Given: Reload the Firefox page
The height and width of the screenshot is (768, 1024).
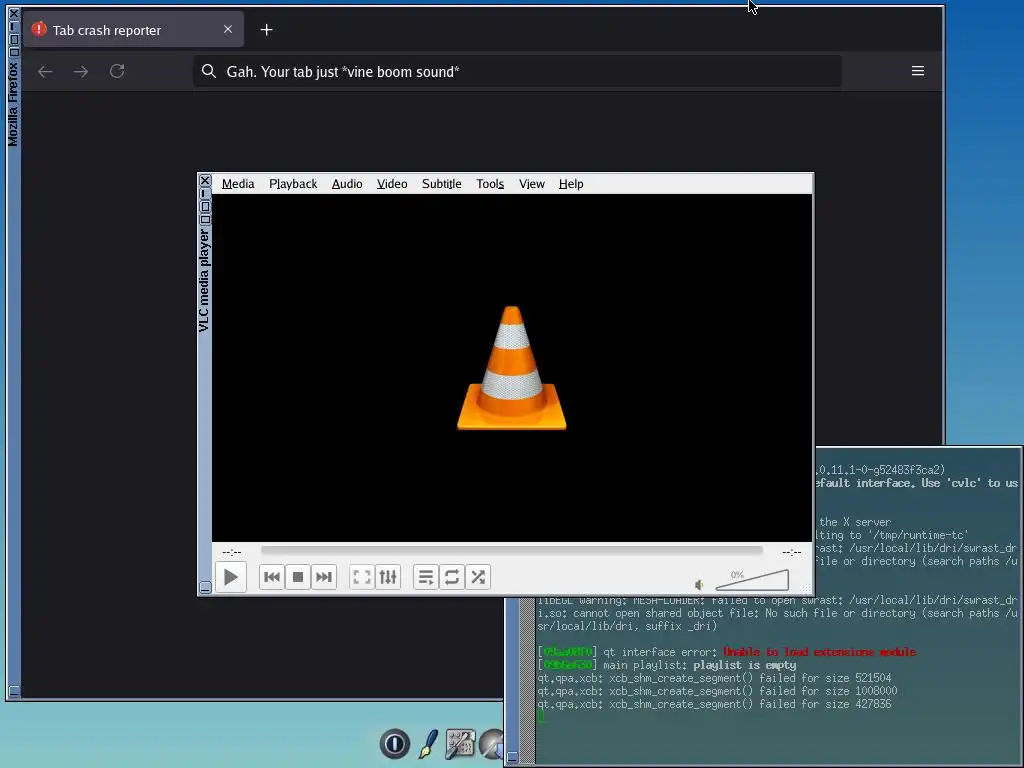Looking at the screenshot, I should (117, 71).
